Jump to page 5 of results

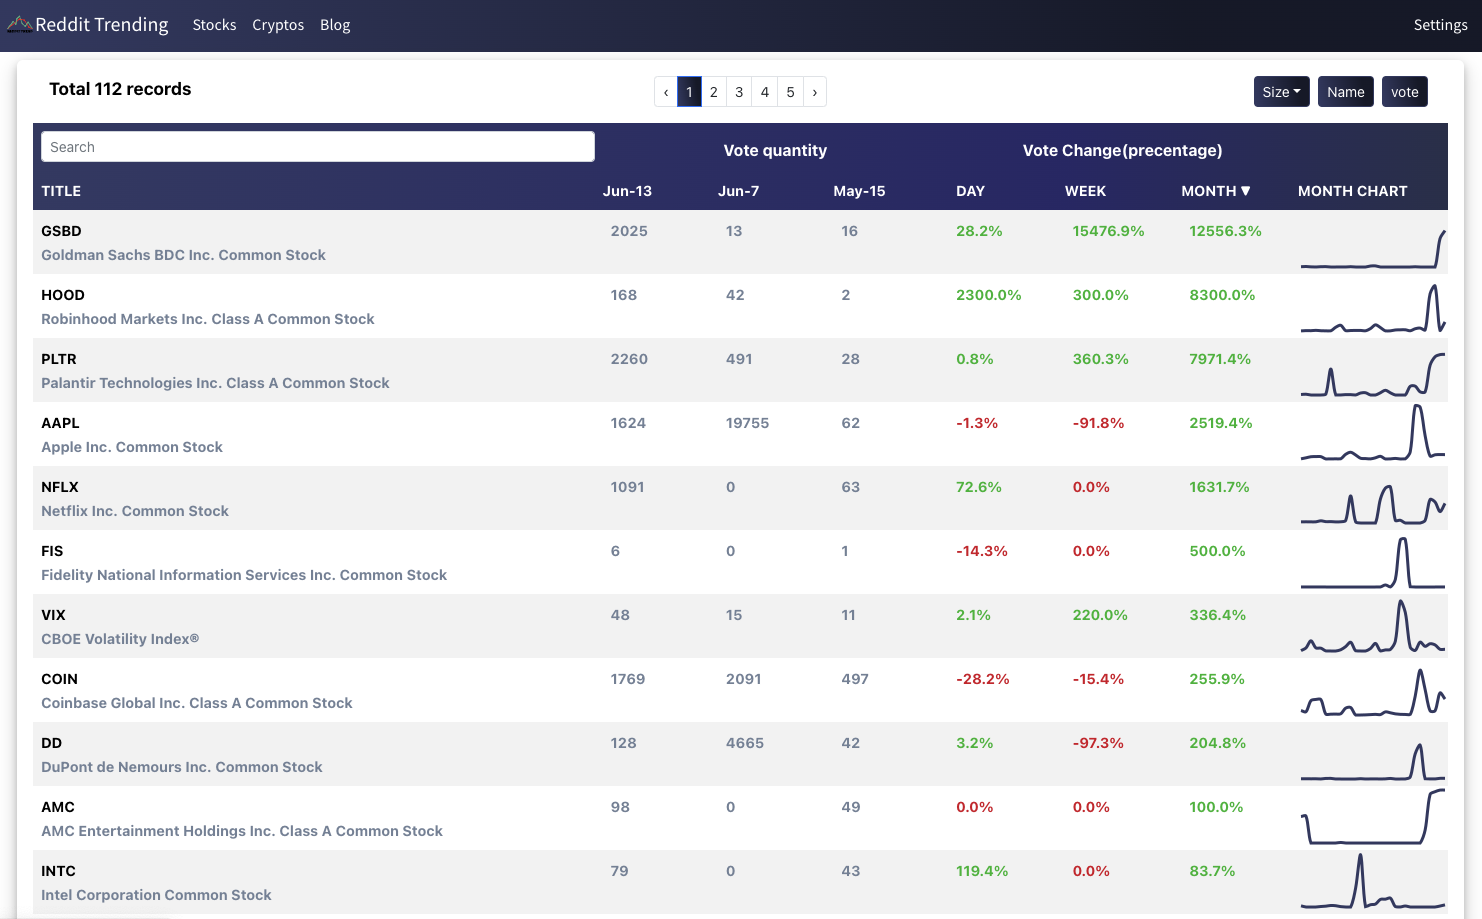(x=790, y=92)
